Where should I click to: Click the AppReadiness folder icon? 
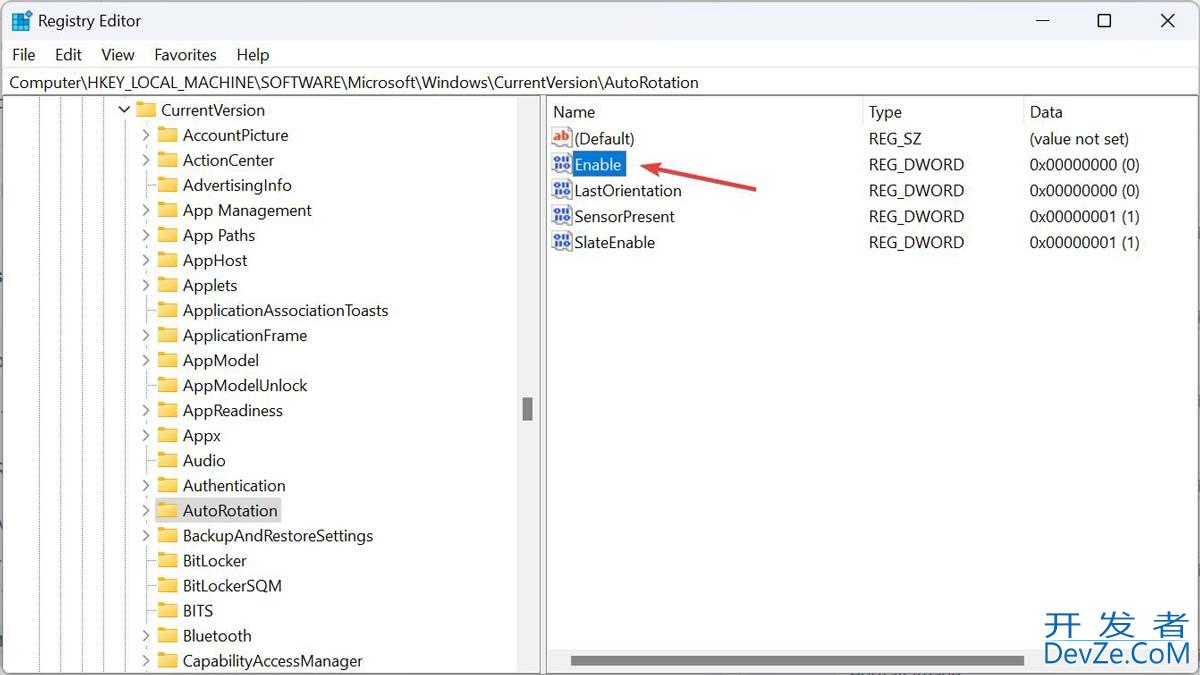167,410
